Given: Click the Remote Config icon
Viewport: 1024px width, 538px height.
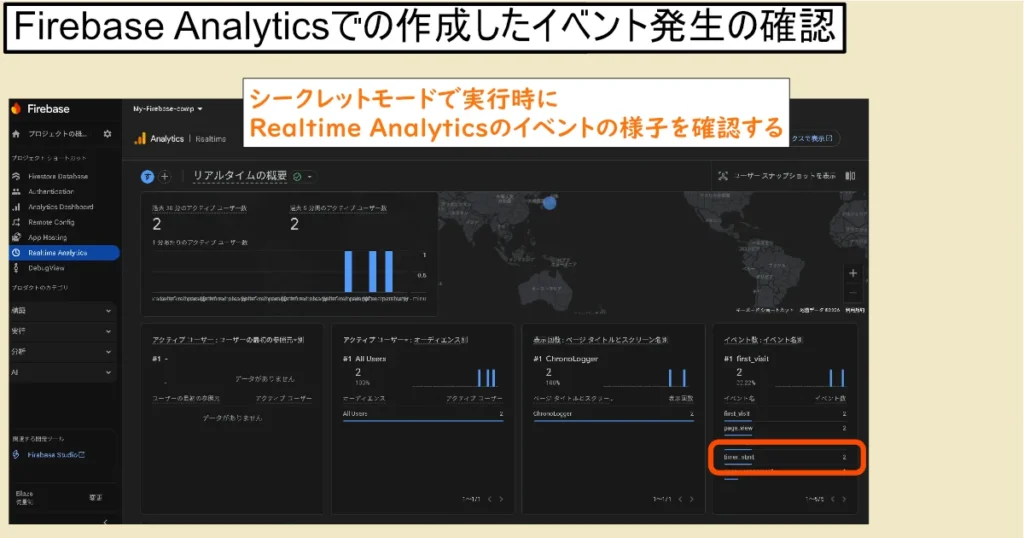Looking at the screenshot, I should click(x=16, y=222).
